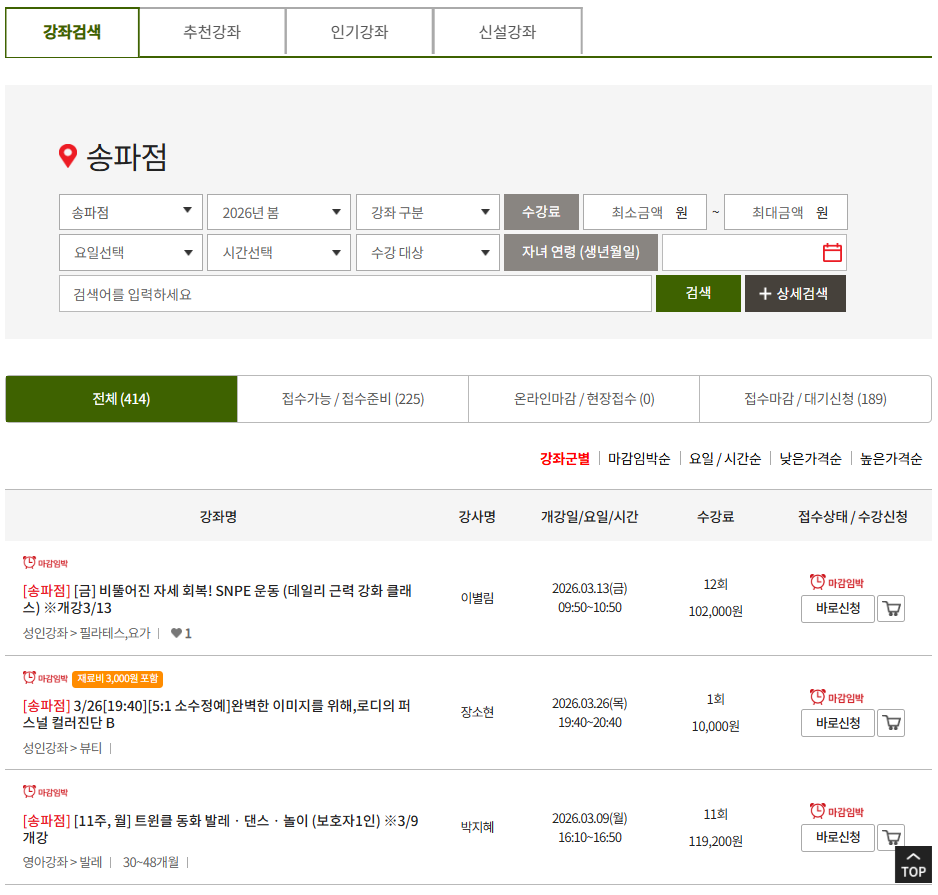Open the 송파점 branch dropdown
Viewport: 938px width, 895px height.
click(130, 212)
